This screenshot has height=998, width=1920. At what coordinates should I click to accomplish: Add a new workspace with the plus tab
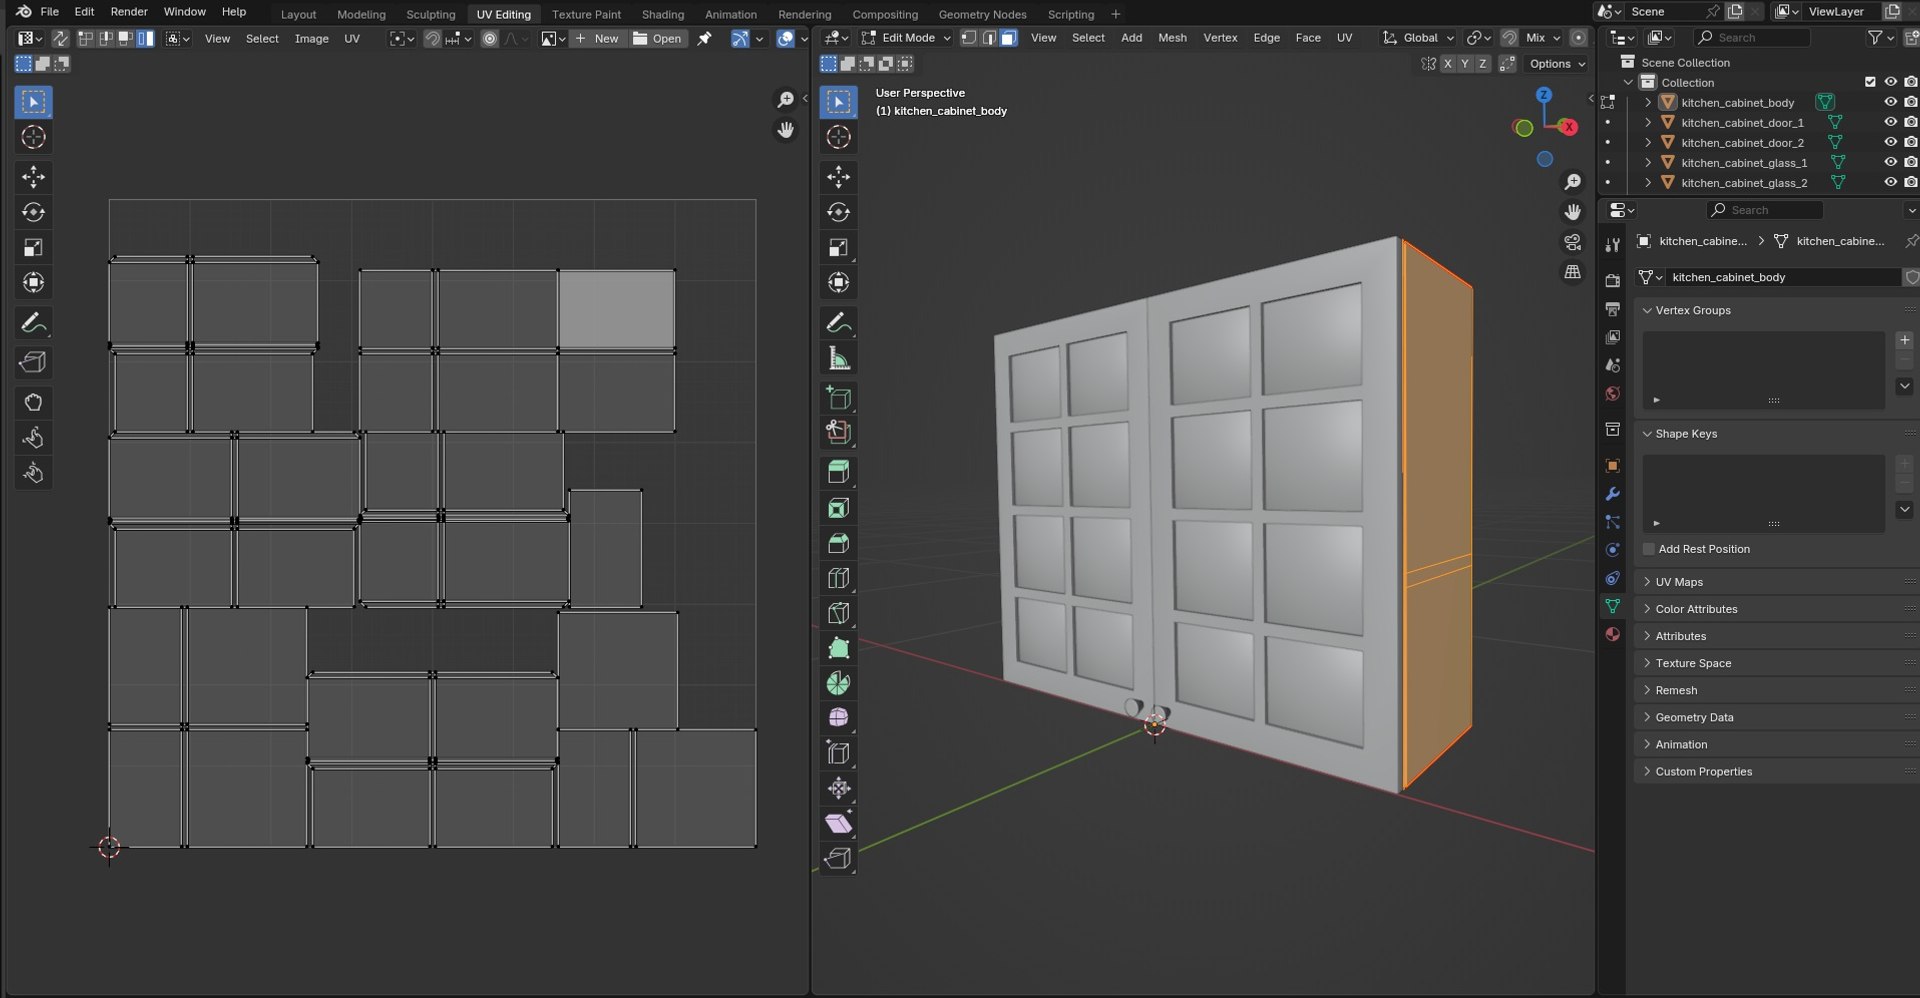click(1115, 14)
